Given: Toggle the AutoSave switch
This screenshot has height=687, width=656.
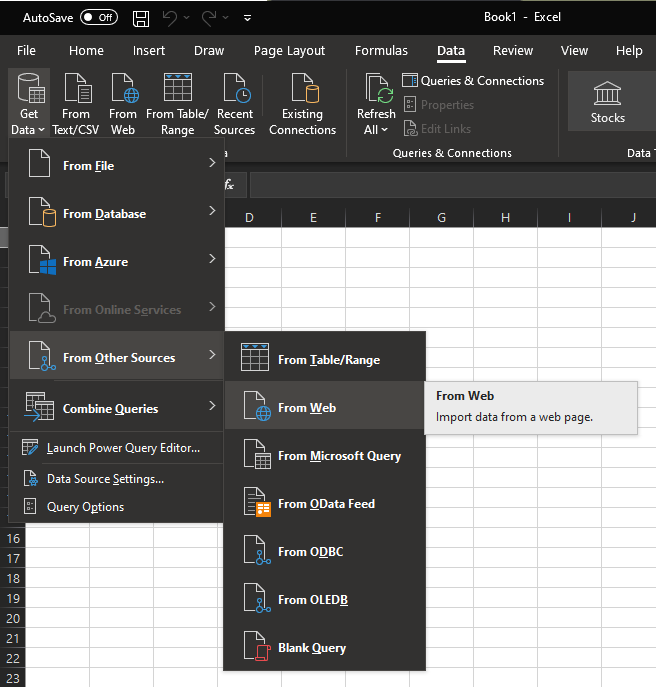Looking at the screenshot, I should [99, 18].
